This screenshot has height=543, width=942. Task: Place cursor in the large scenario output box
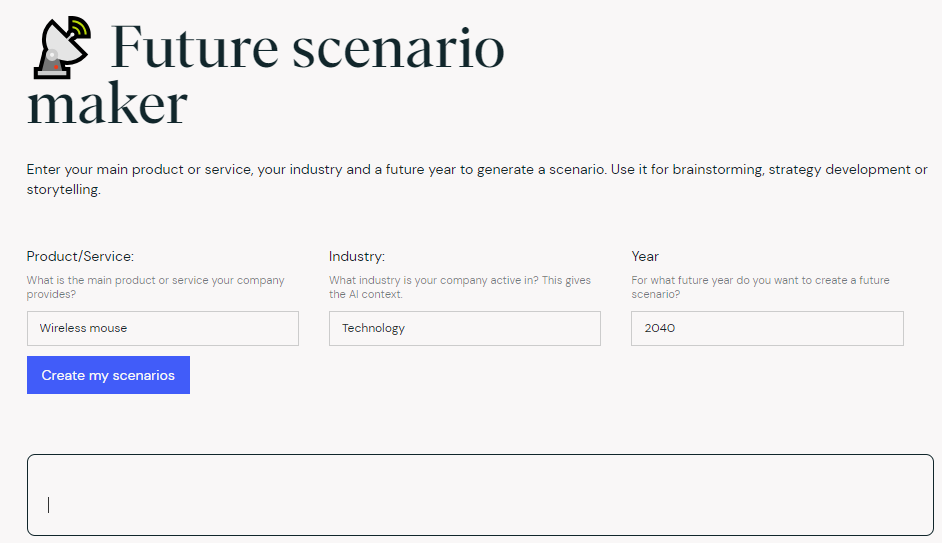click(480, 495)
